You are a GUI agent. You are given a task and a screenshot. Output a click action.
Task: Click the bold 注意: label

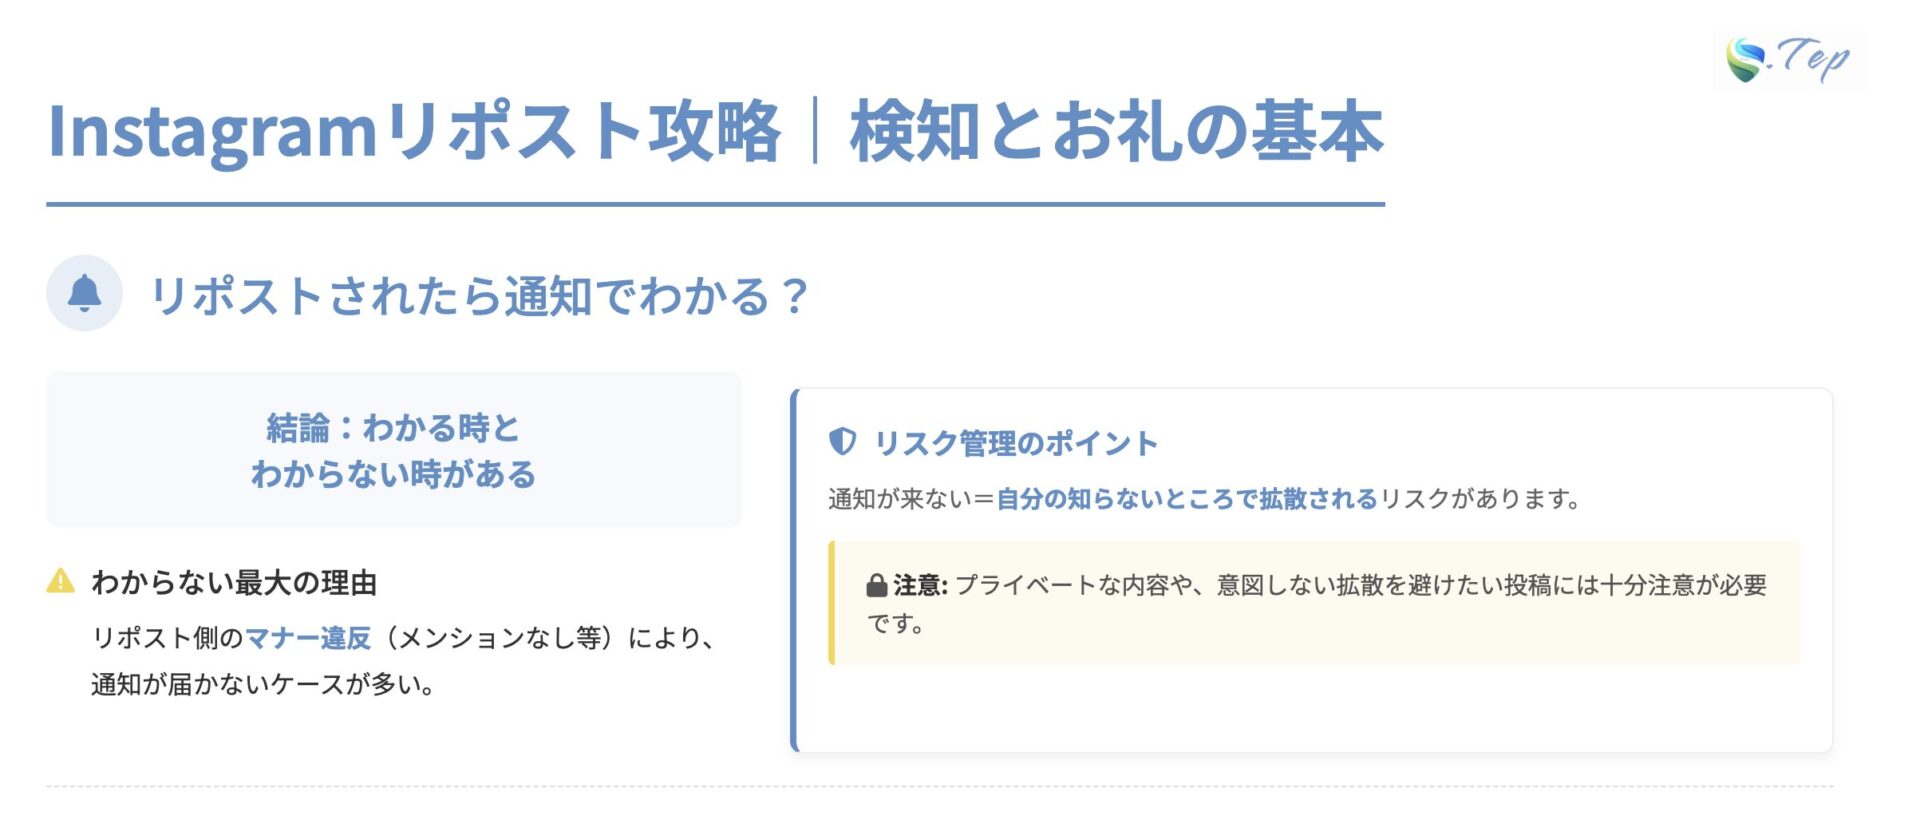click(920, 586)
